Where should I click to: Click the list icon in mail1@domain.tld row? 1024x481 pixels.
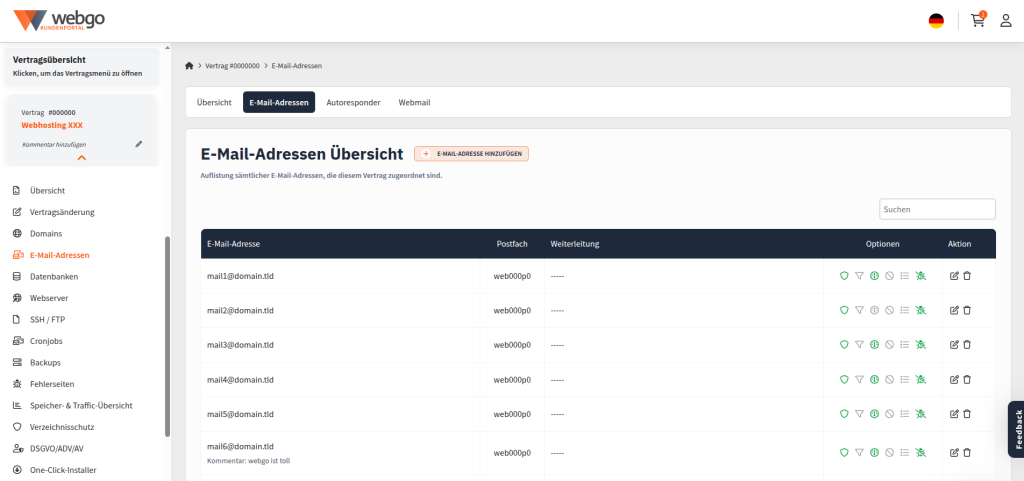[x=904, y=276]
